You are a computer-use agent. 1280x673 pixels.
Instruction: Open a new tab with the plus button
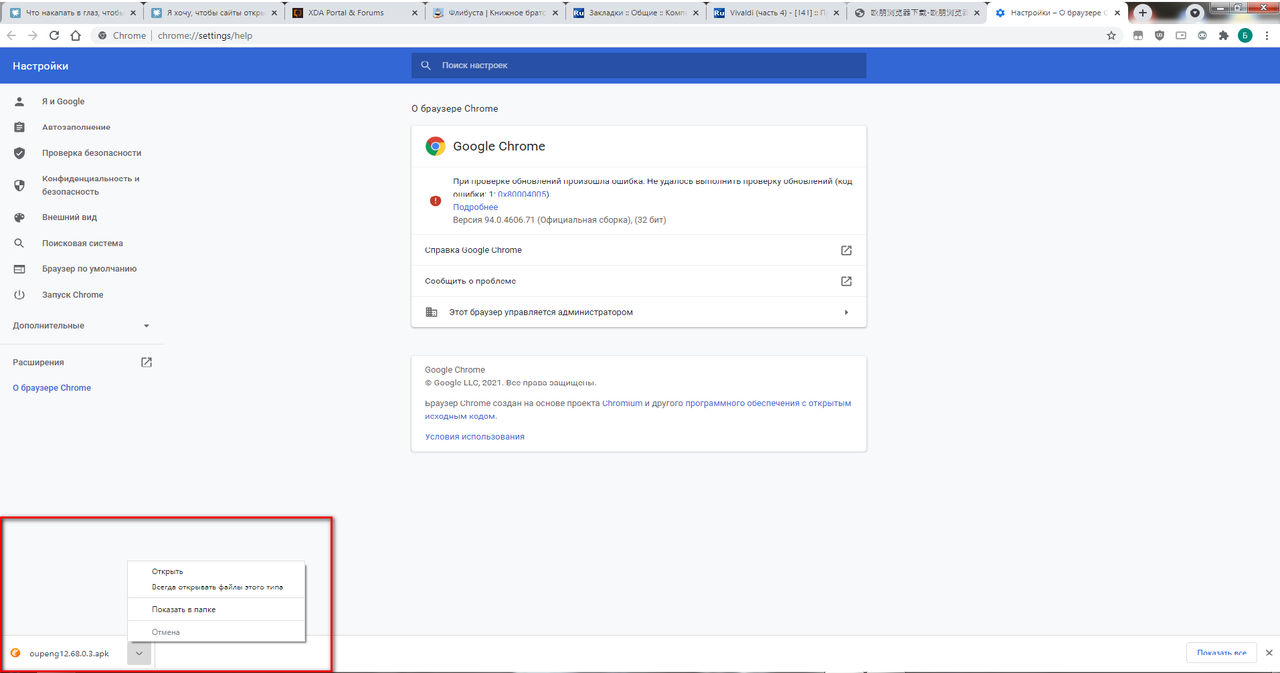click(1143, 13)
